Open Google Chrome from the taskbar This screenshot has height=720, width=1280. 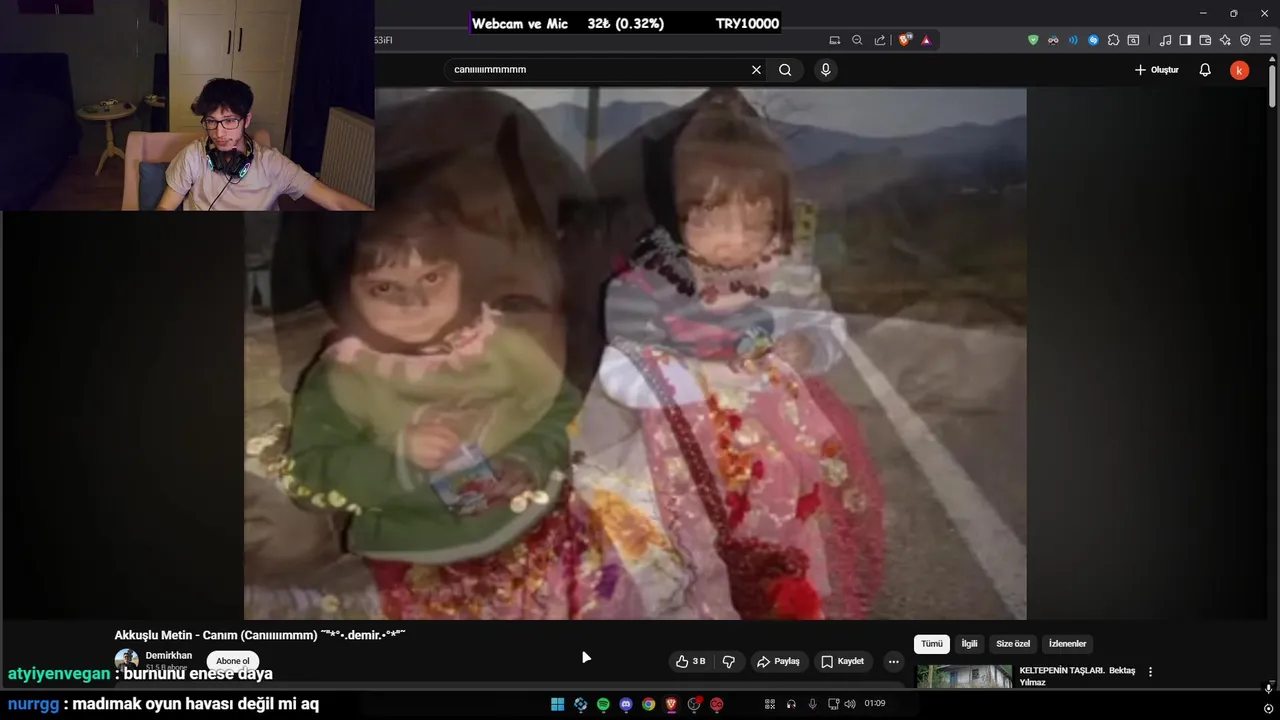pos(649,704)
